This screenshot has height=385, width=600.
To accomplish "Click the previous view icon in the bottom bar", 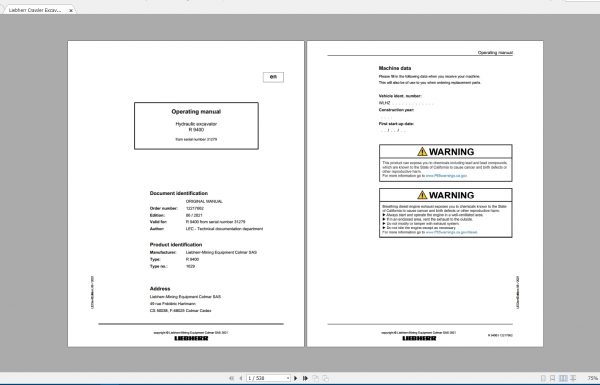I will [316, 378].
